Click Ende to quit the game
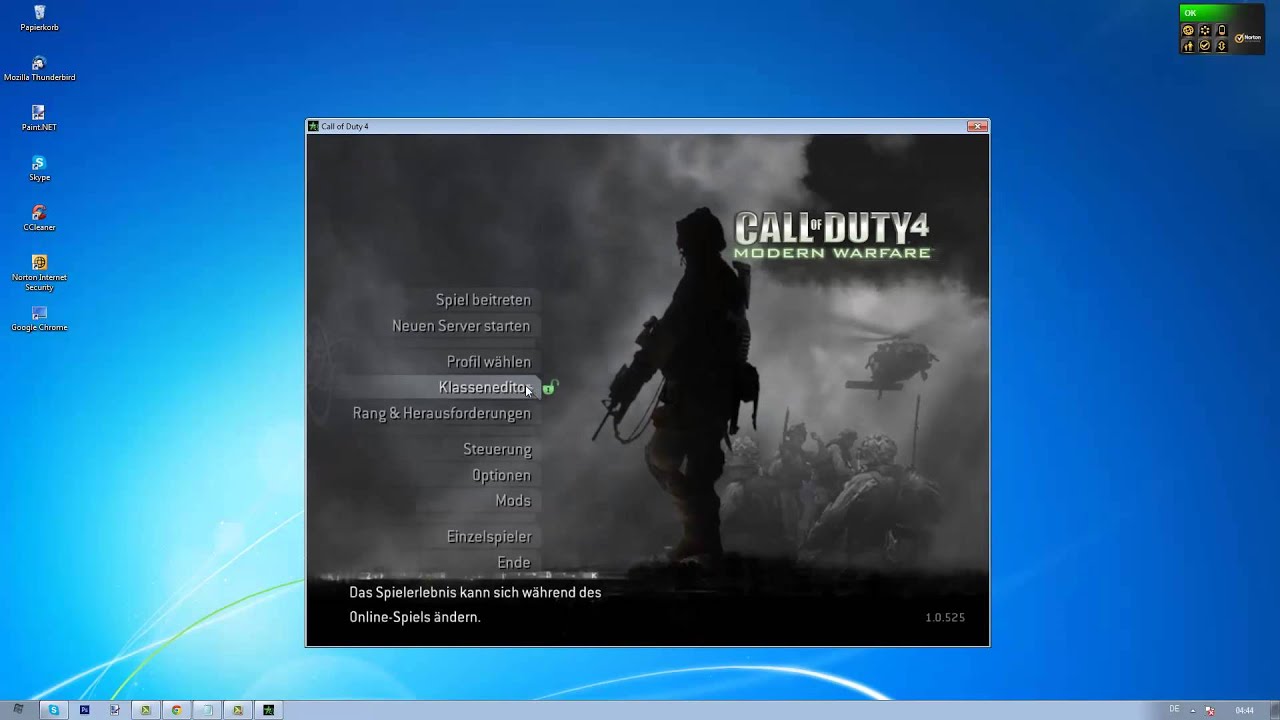This screenshot has width=1280, height=720. (514, 563)
